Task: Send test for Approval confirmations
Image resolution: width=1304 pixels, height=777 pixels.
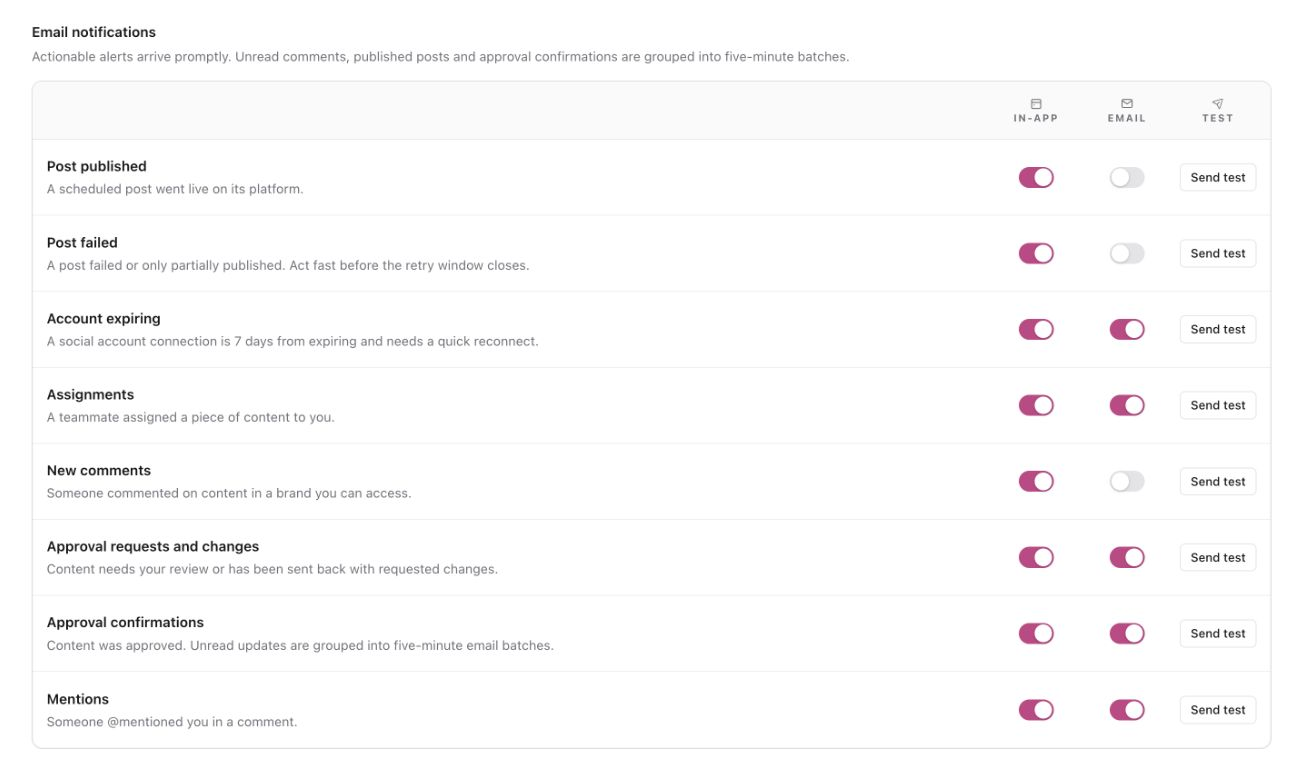Action: point(1218,633)
